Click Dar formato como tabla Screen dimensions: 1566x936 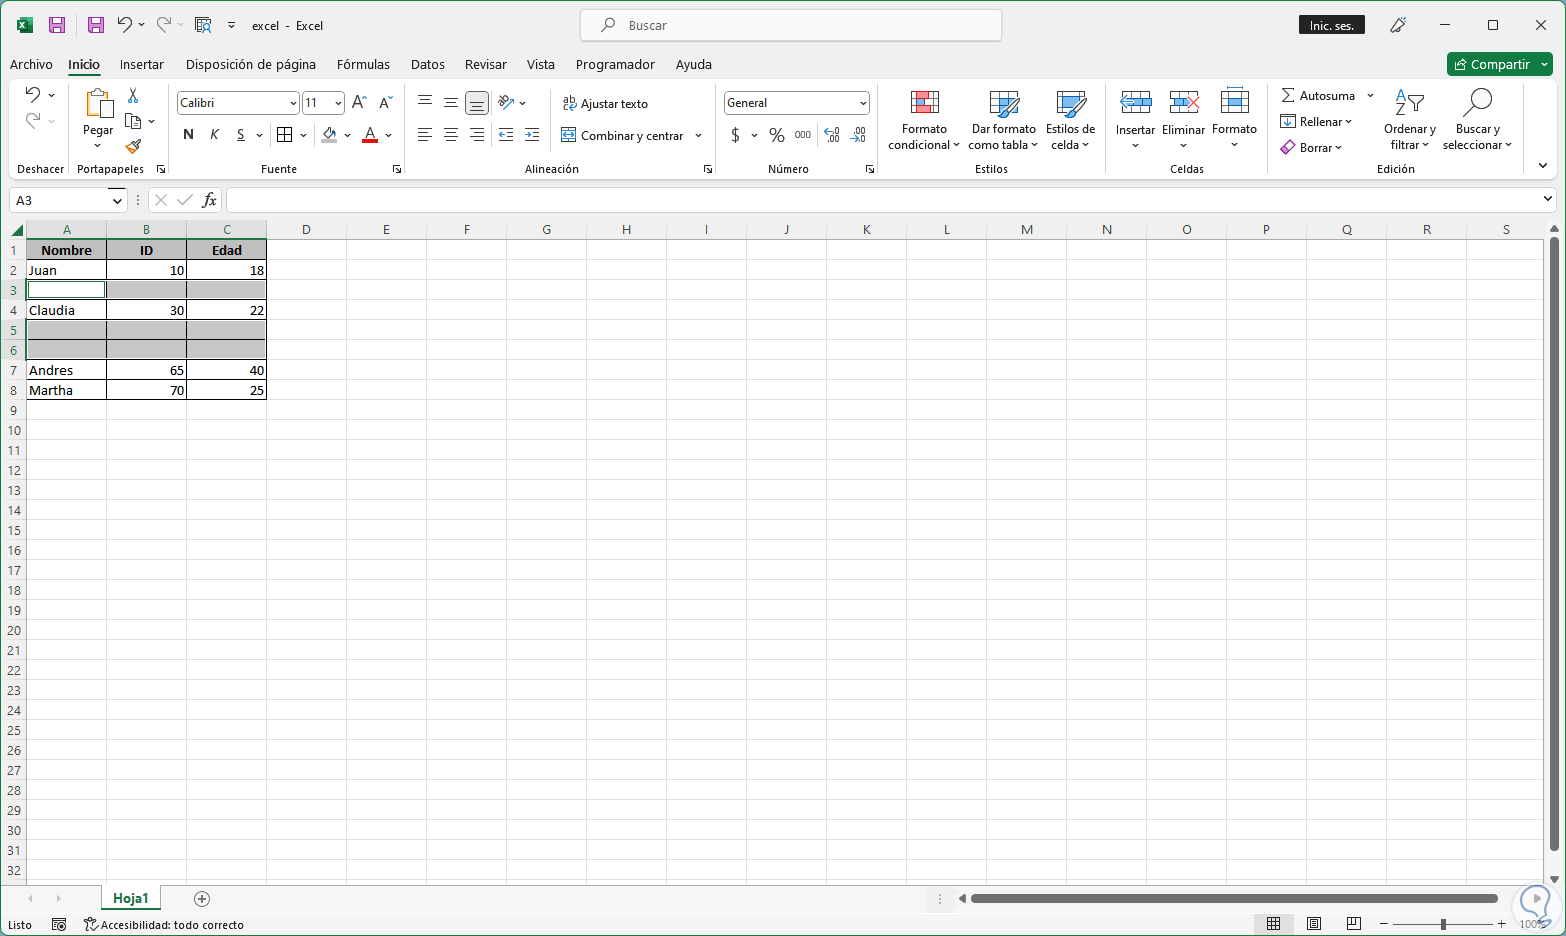click(1003, 120)
